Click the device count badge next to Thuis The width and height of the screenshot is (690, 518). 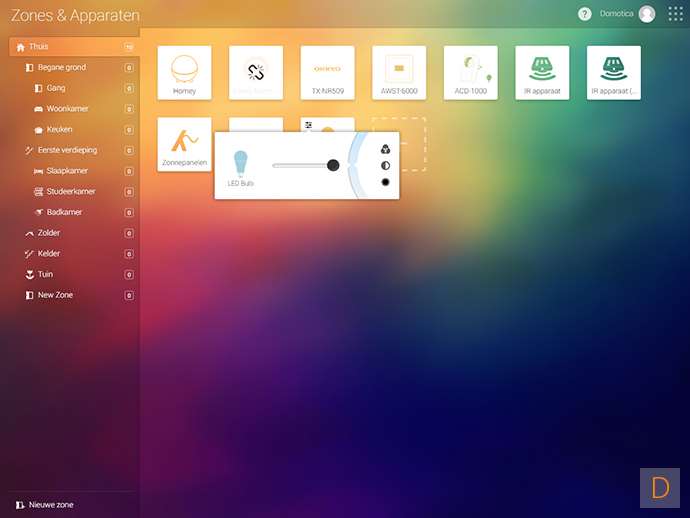(x=129, y=47)
